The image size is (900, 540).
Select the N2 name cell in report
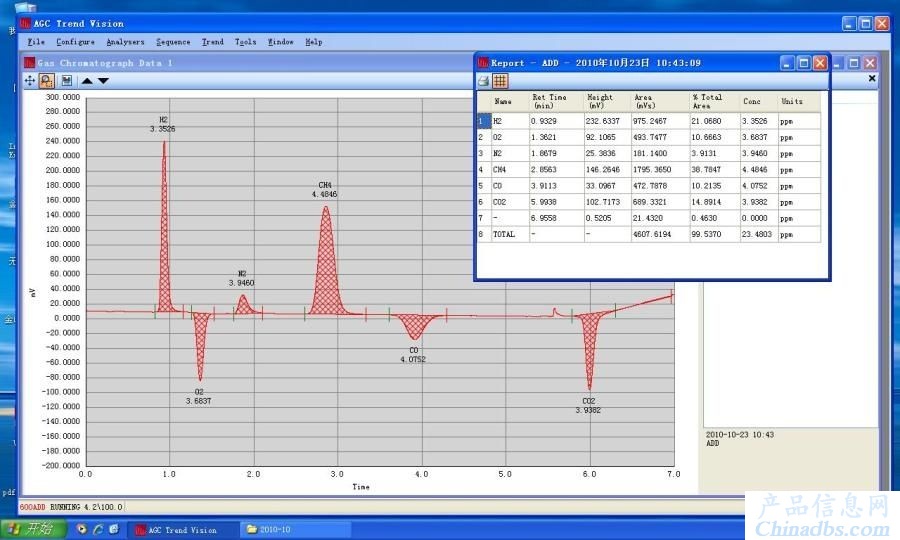pyautogui.click(x=510, y=153)
